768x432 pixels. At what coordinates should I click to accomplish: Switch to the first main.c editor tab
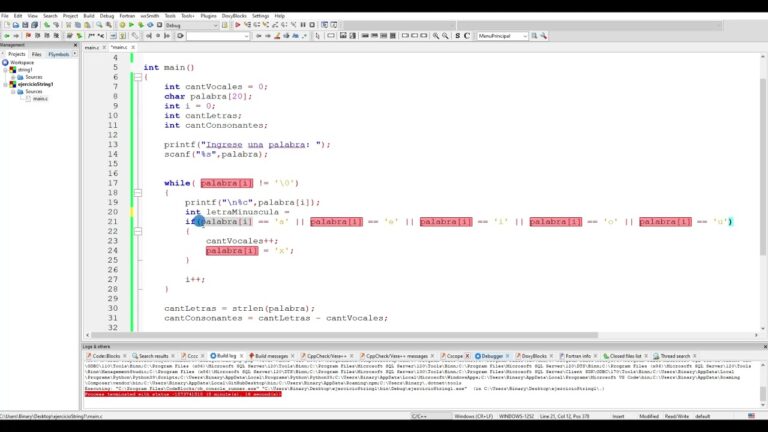click(92, 48)
